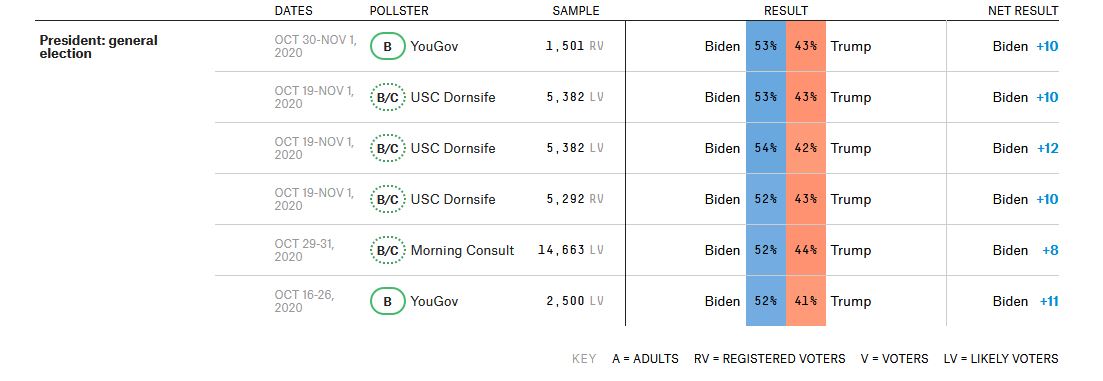Click the B/C badge on the USC Dornsife 54% row
Viewport: 1103px width, 381px height.
[388, 148]
